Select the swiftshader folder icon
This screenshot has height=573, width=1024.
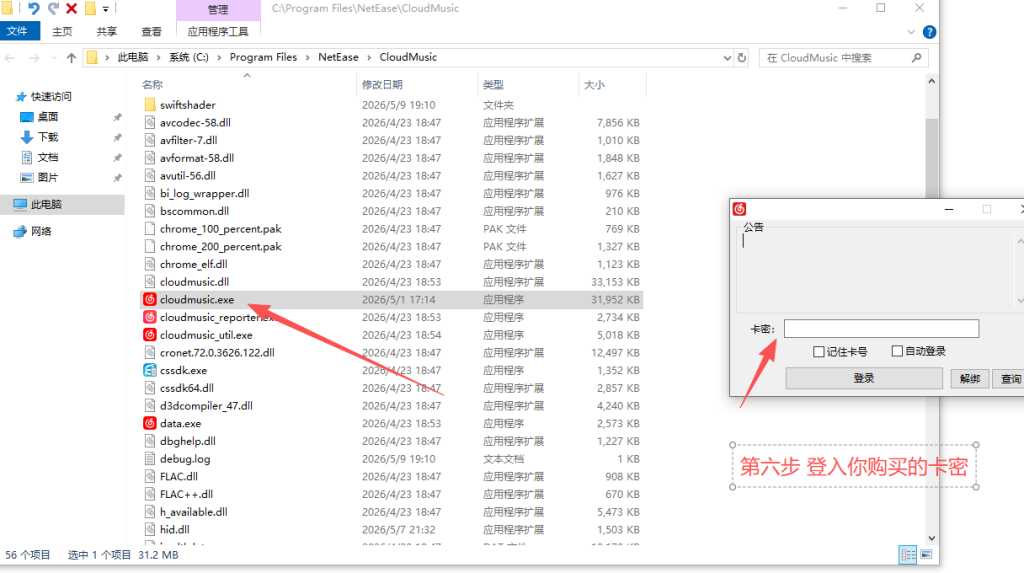[150, 105]
